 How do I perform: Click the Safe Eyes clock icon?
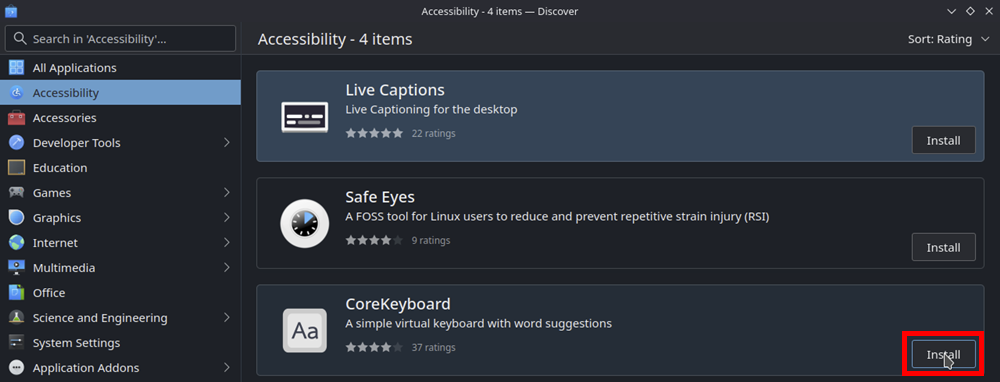pos(305,224)
